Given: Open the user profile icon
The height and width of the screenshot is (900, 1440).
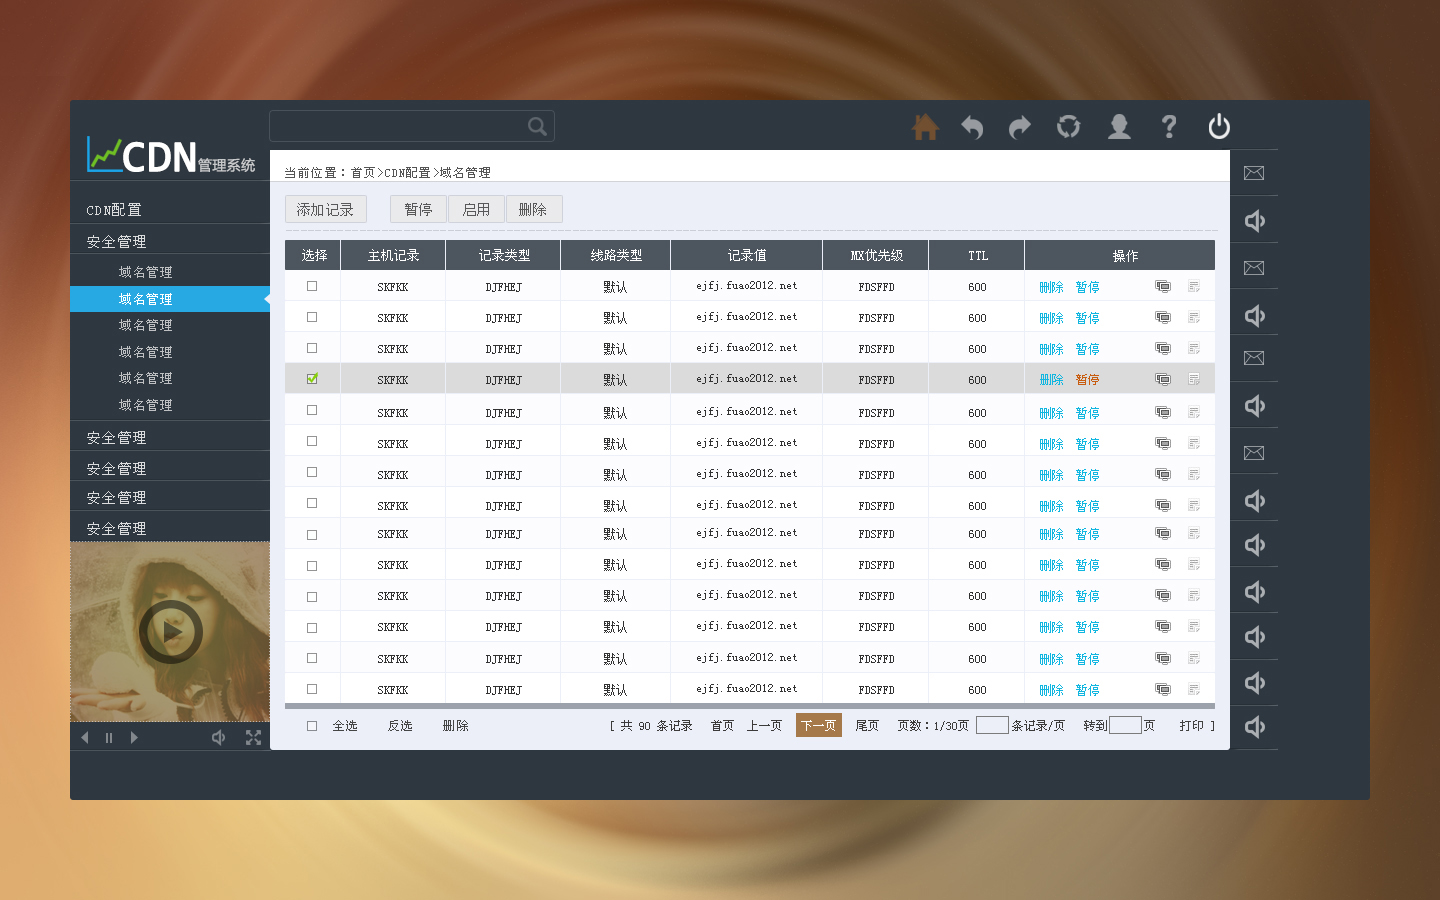Looking at the screenshot, I should [x=1119, y=127].
